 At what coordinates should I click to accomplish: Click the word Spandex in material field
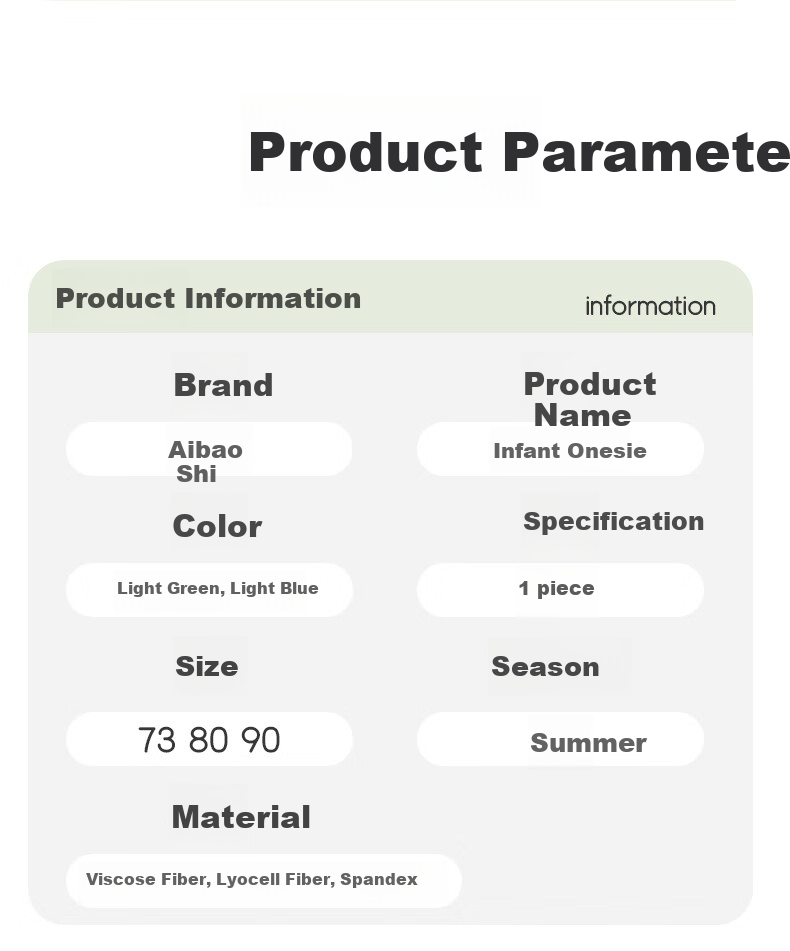[378, 880]
